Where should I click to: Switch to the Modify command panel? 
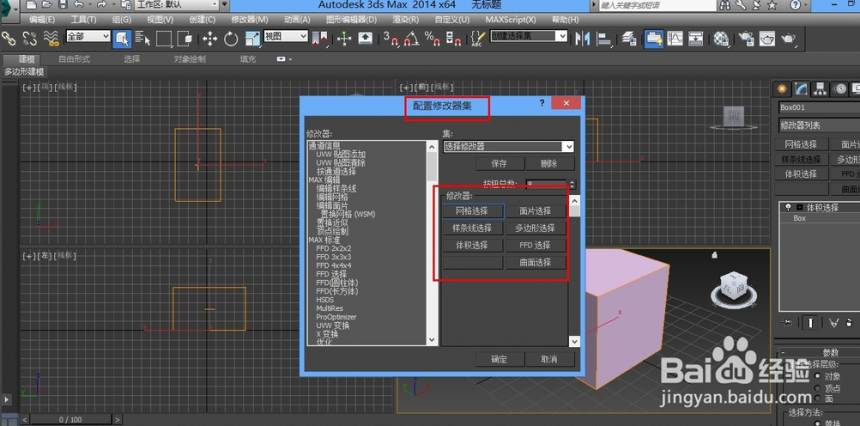(801, 89)
